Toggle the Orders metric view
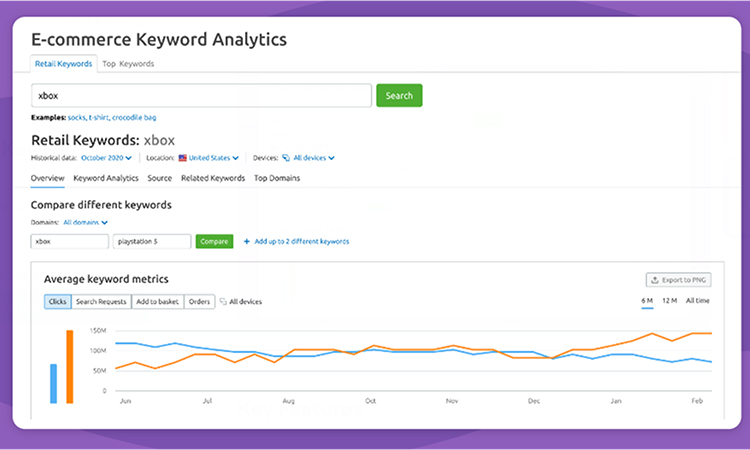Viewport: 750px width, 450px height. (200, 301)
